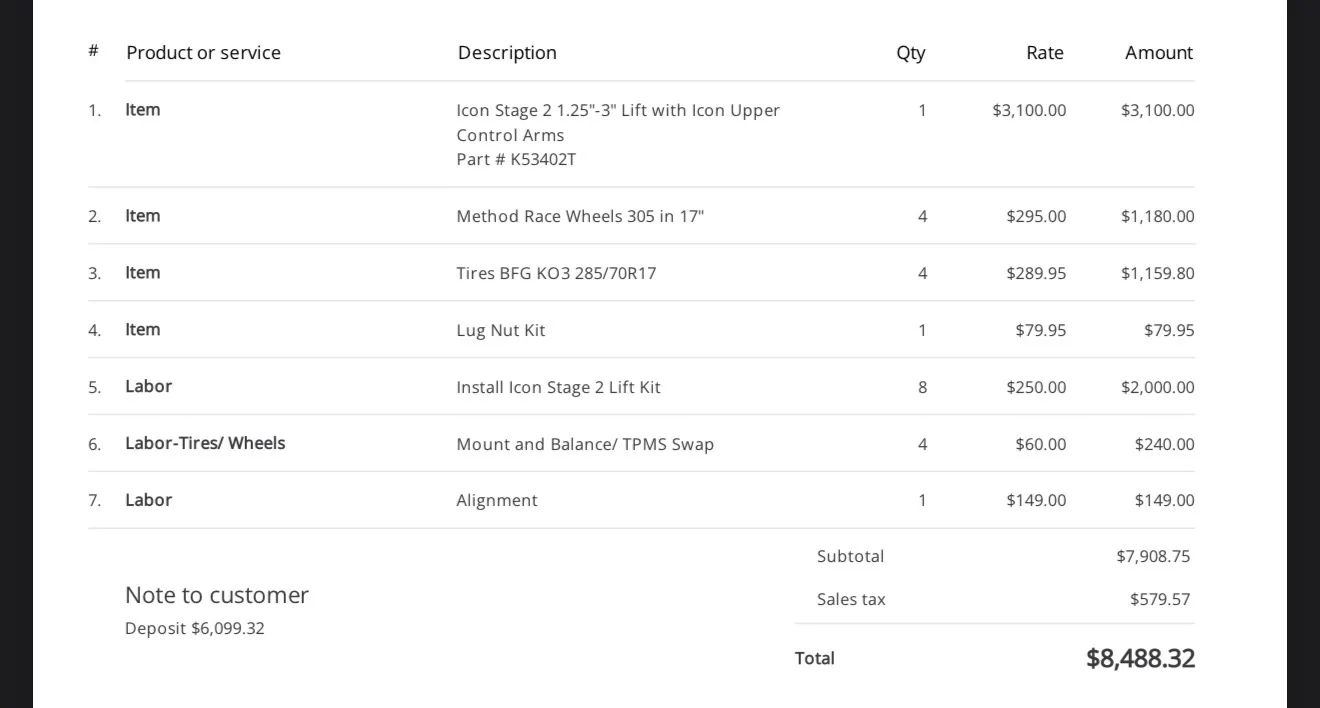This screenshot has width=1320, height=708.
Task: Click the $3,100.00 amount in row one
Action: click(x=1157, y=110)
